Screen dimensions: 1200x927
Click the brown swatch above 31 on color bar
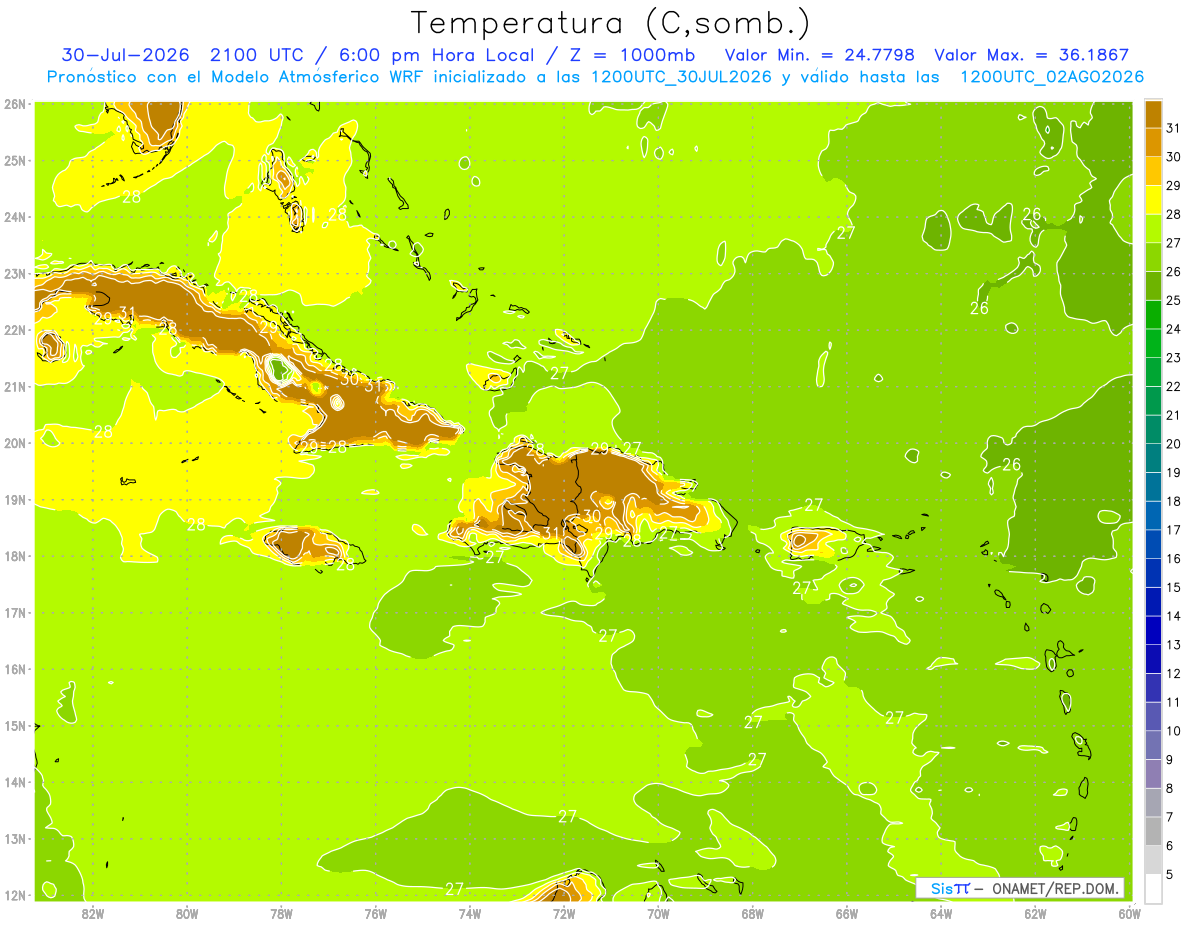coord(1153,114)
